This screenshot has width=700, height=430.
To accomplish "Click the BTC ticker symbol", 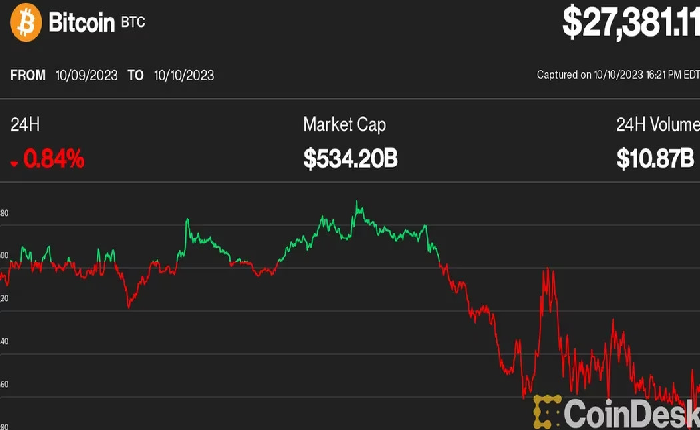I will tap(133, 22).
